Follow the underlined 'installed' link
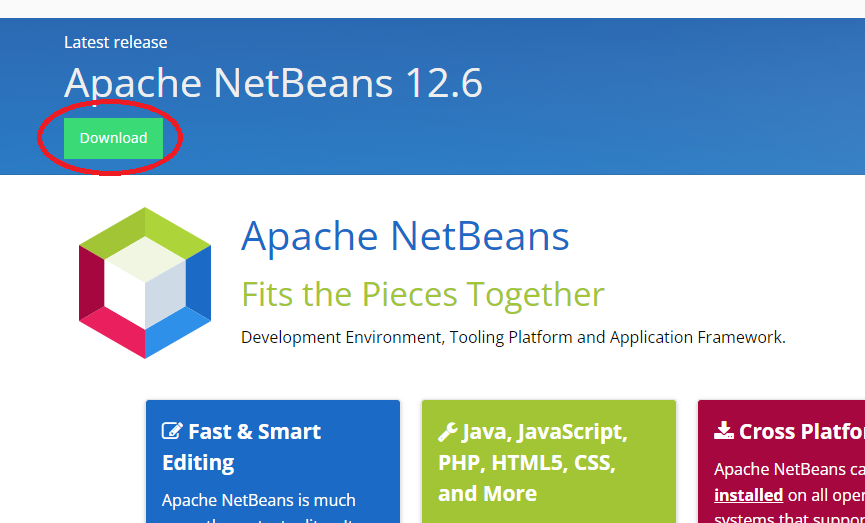 pos(749,495)
